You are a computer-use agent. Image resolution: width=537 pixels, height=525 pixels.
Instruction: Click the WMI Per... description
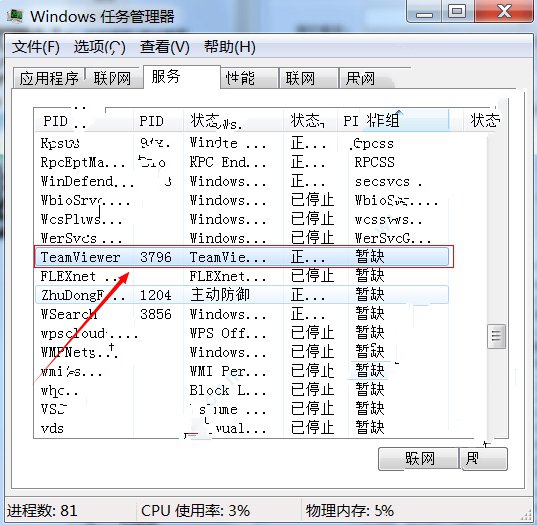228,372
